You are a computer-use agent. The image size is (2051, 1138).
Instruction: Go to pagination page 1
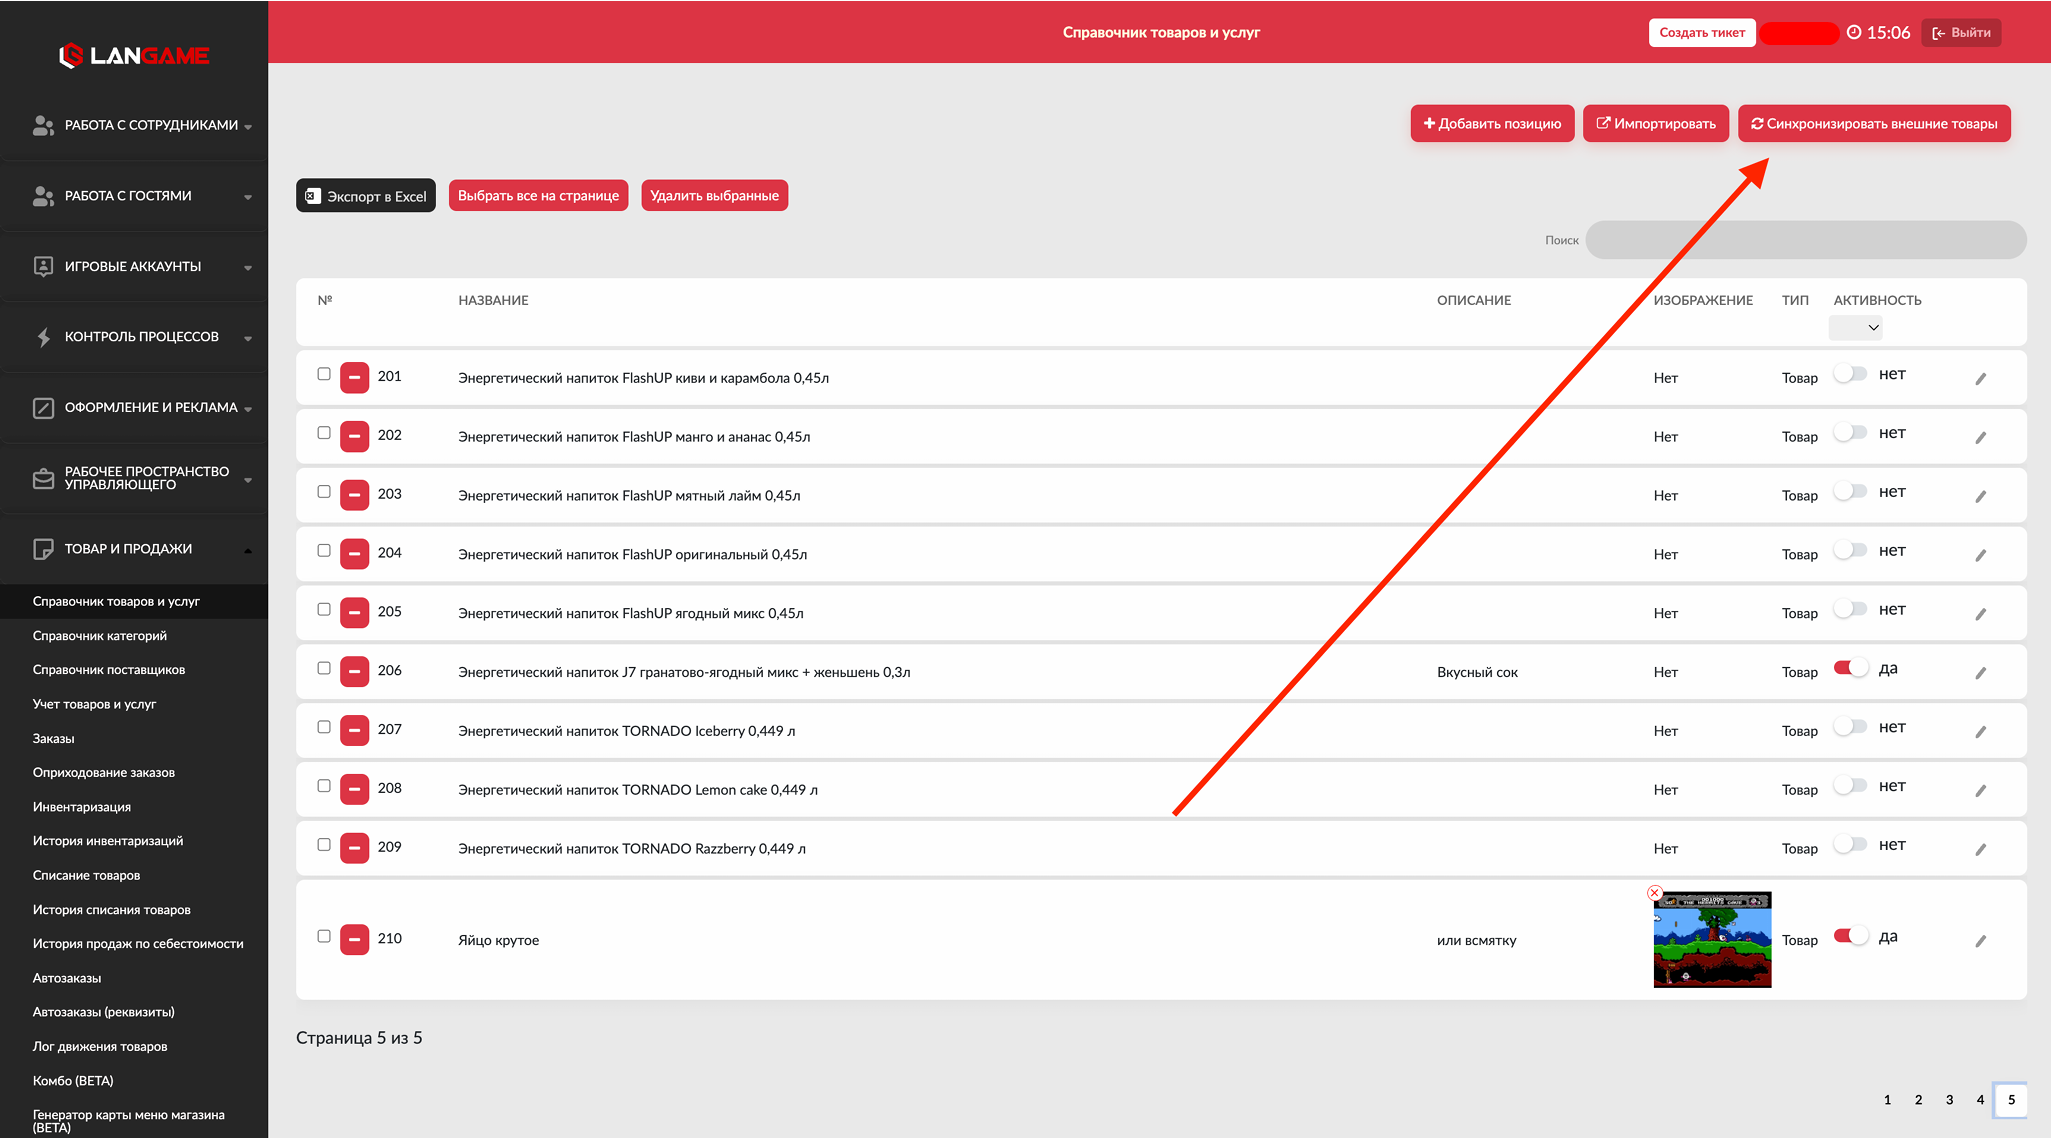1887,1100
